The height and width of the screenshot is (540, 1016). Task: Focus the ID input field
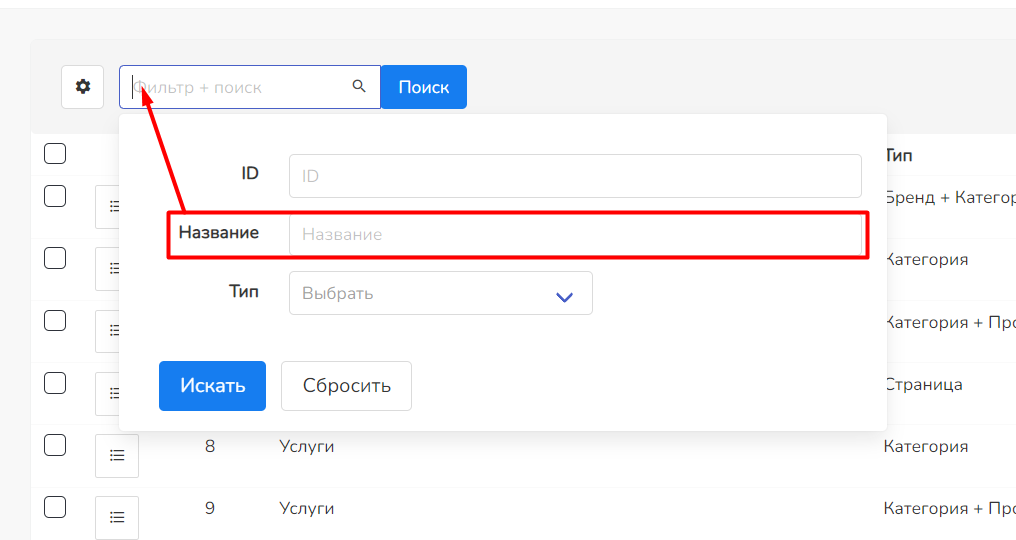[x=575, y=176]
